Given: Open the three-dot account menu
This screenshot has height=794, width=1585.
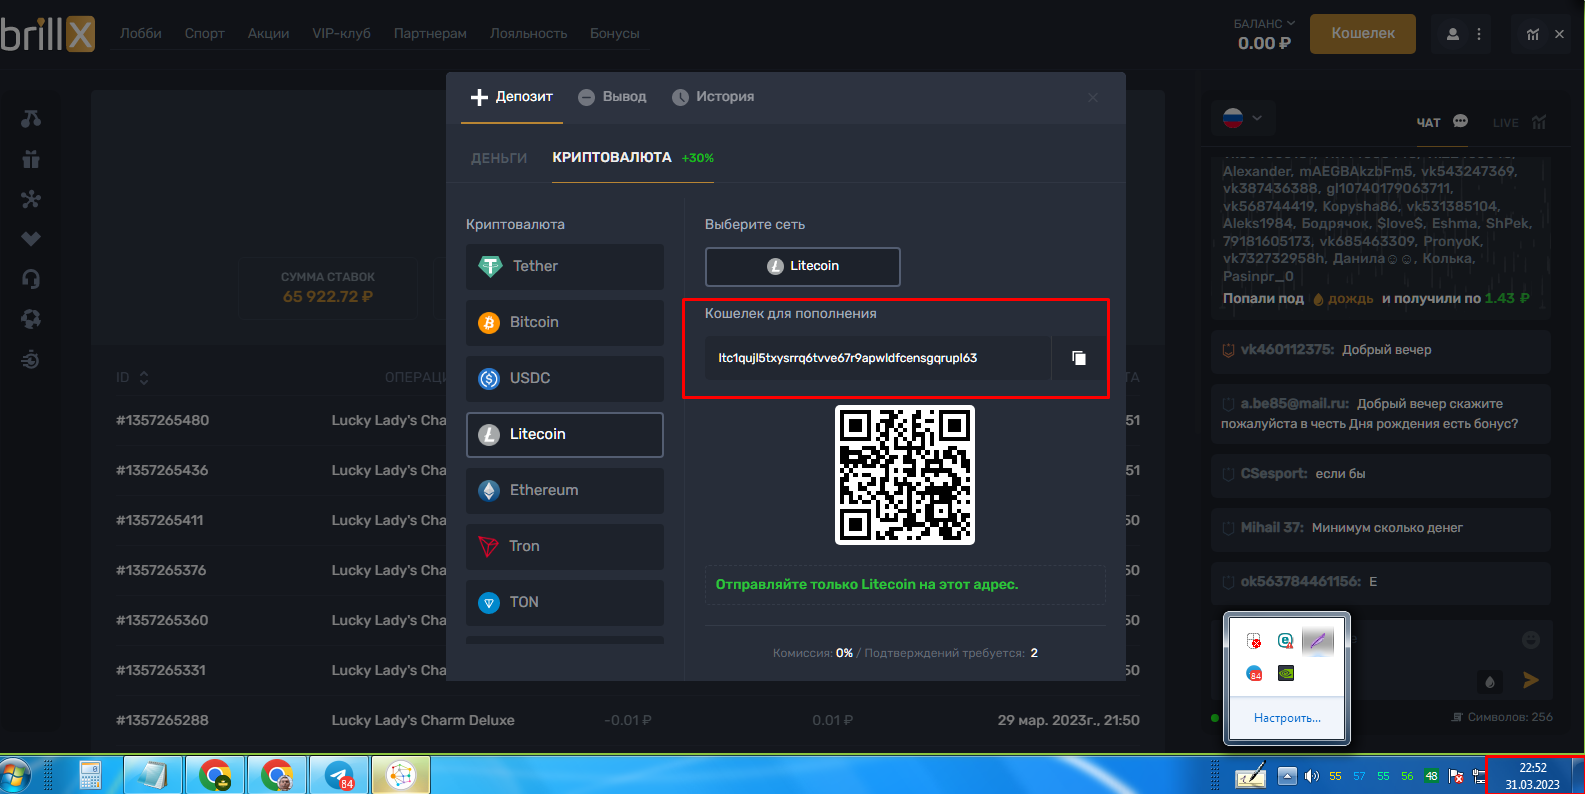Looking at the screenshot, I should (1479, 34).
